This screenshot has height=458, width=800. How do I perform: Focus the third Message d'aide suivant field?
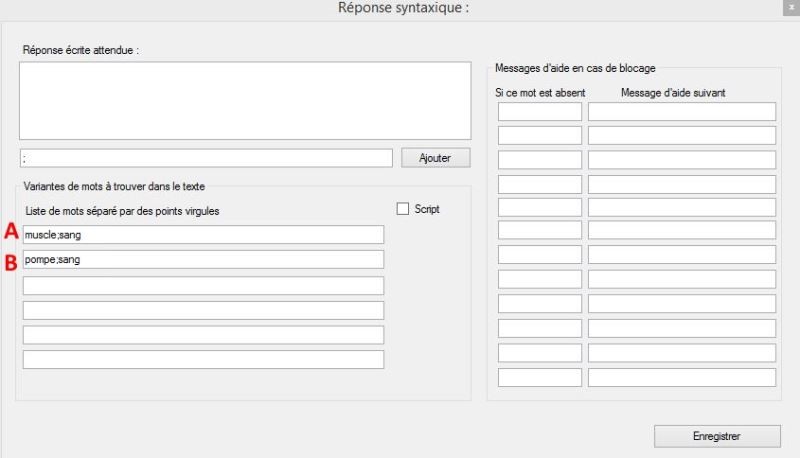[x=682, y=159]
